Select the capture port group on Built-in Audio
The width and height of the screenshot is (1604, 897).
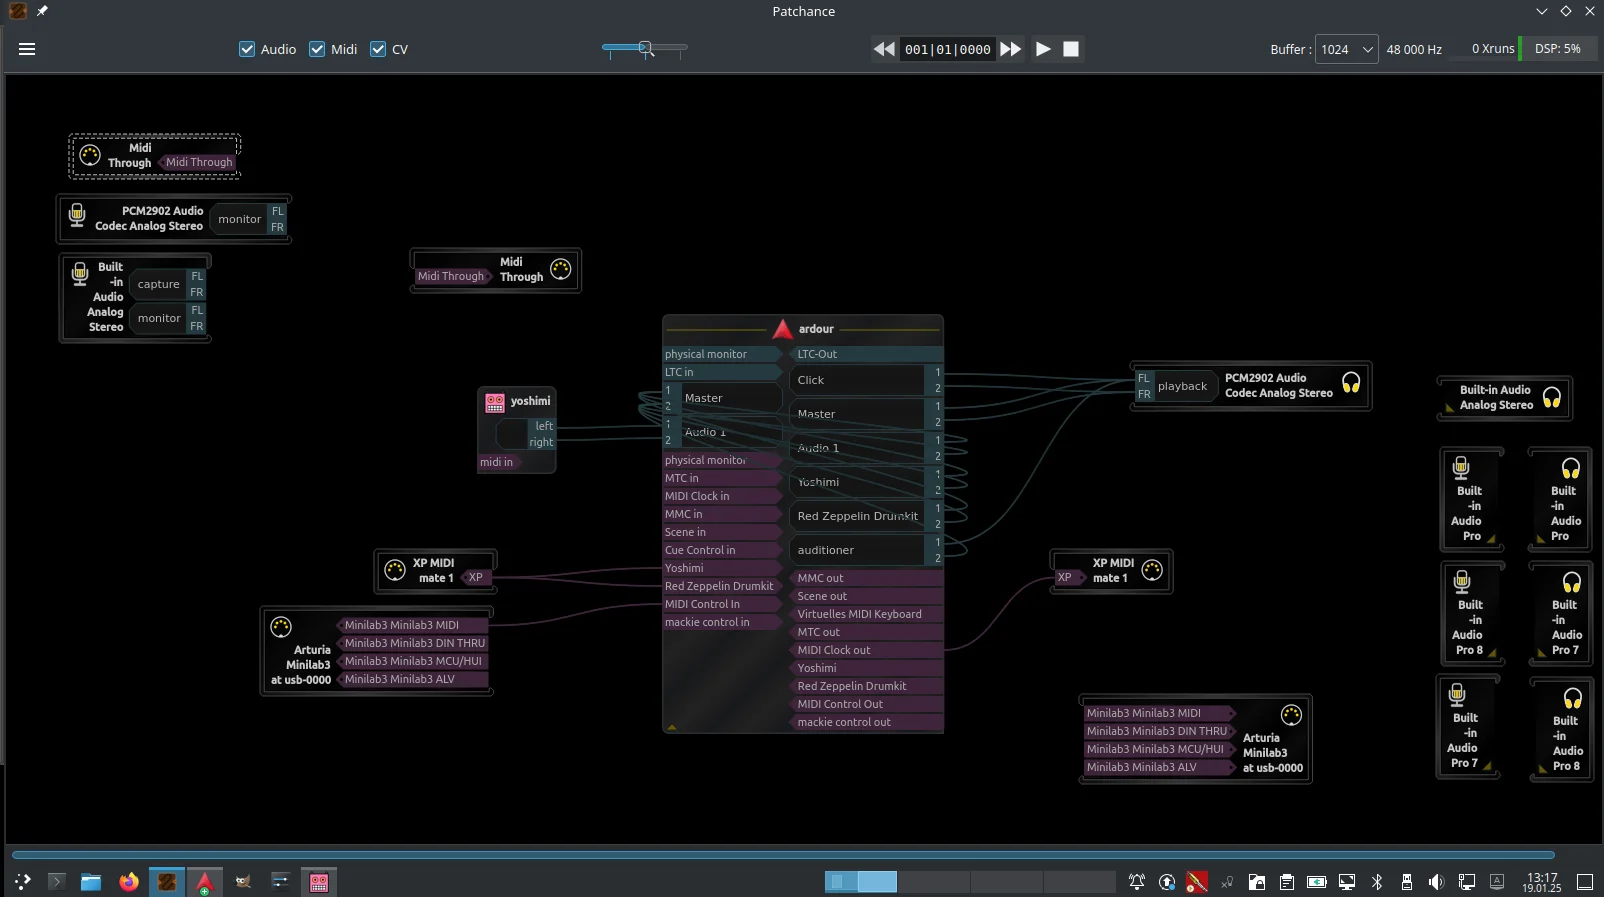point(159,284)
